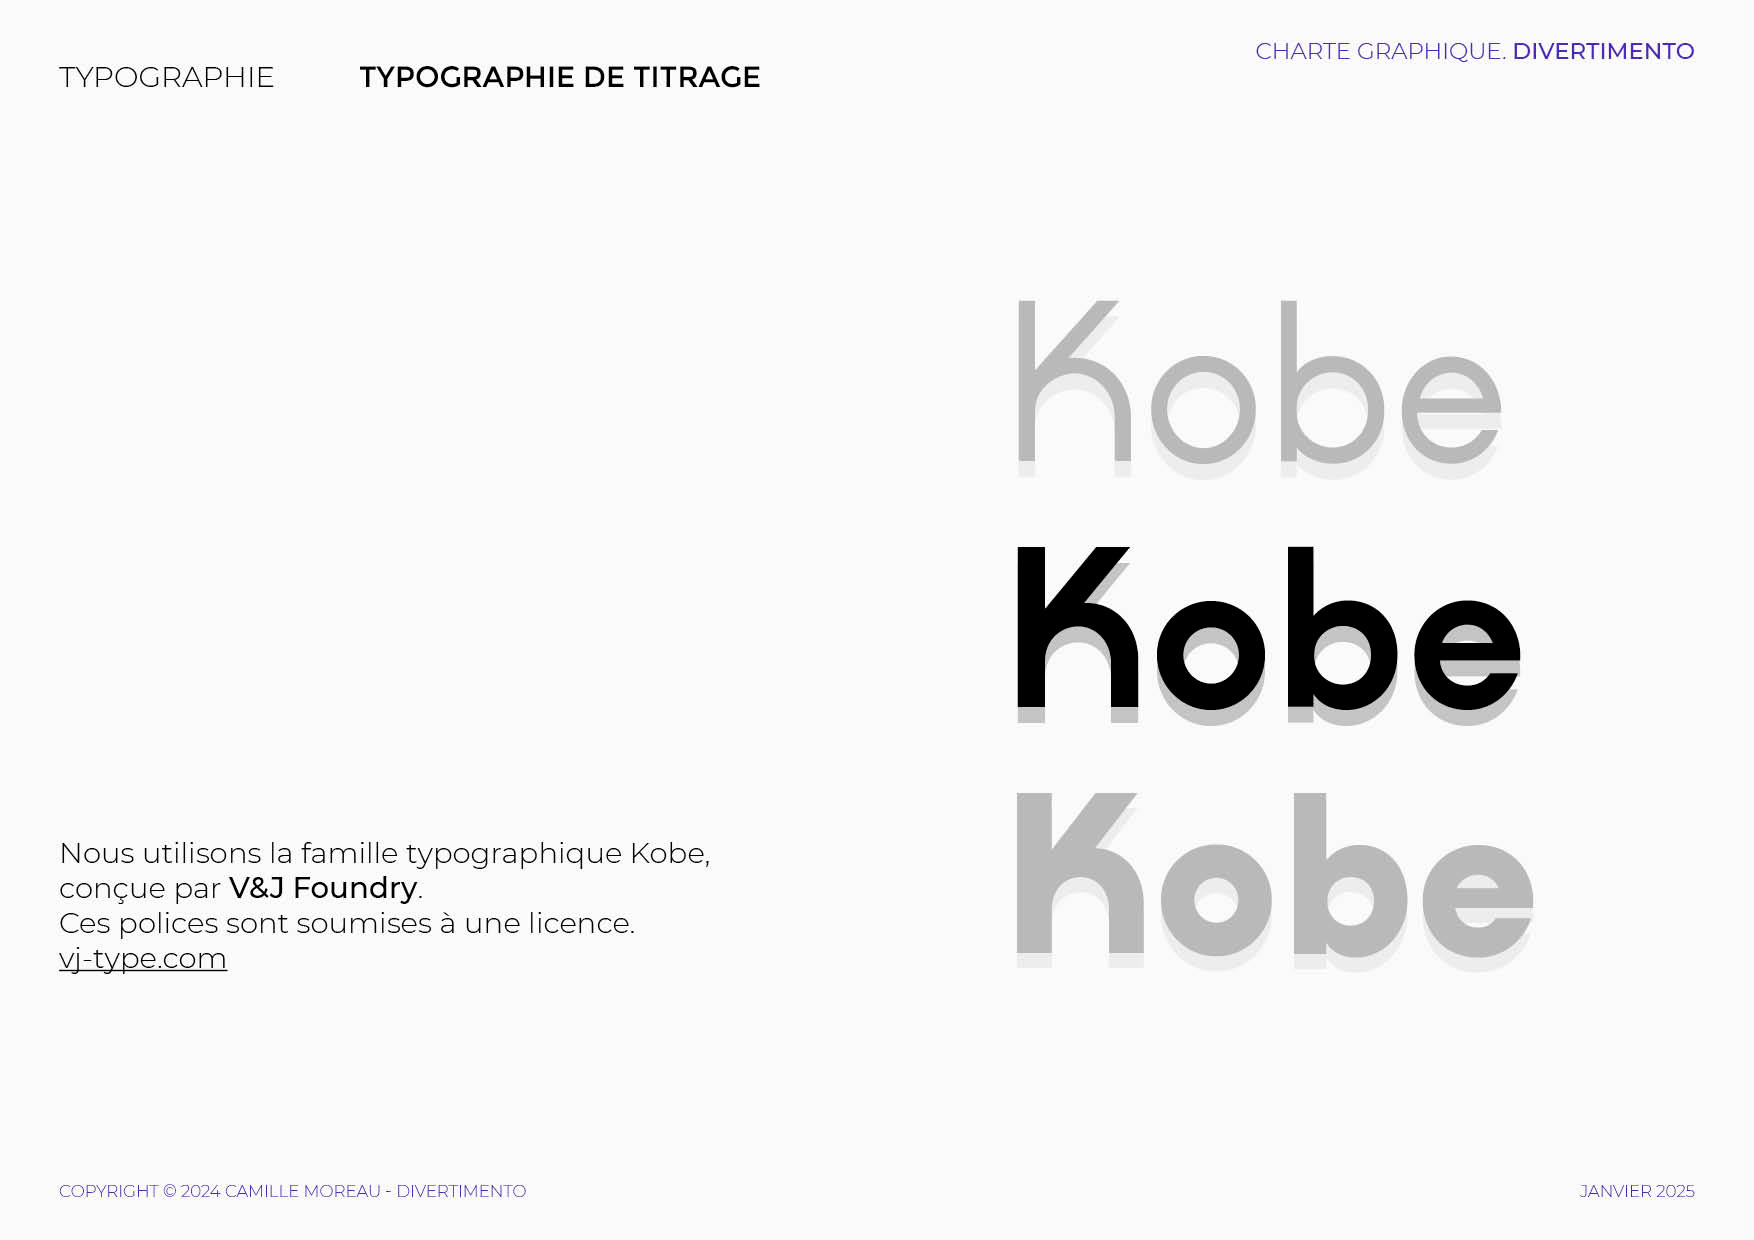This screenshot has width=1754, height=1240.
Task: Select the light-weight Kobe specimen
Action: (x=1260, y=388)
